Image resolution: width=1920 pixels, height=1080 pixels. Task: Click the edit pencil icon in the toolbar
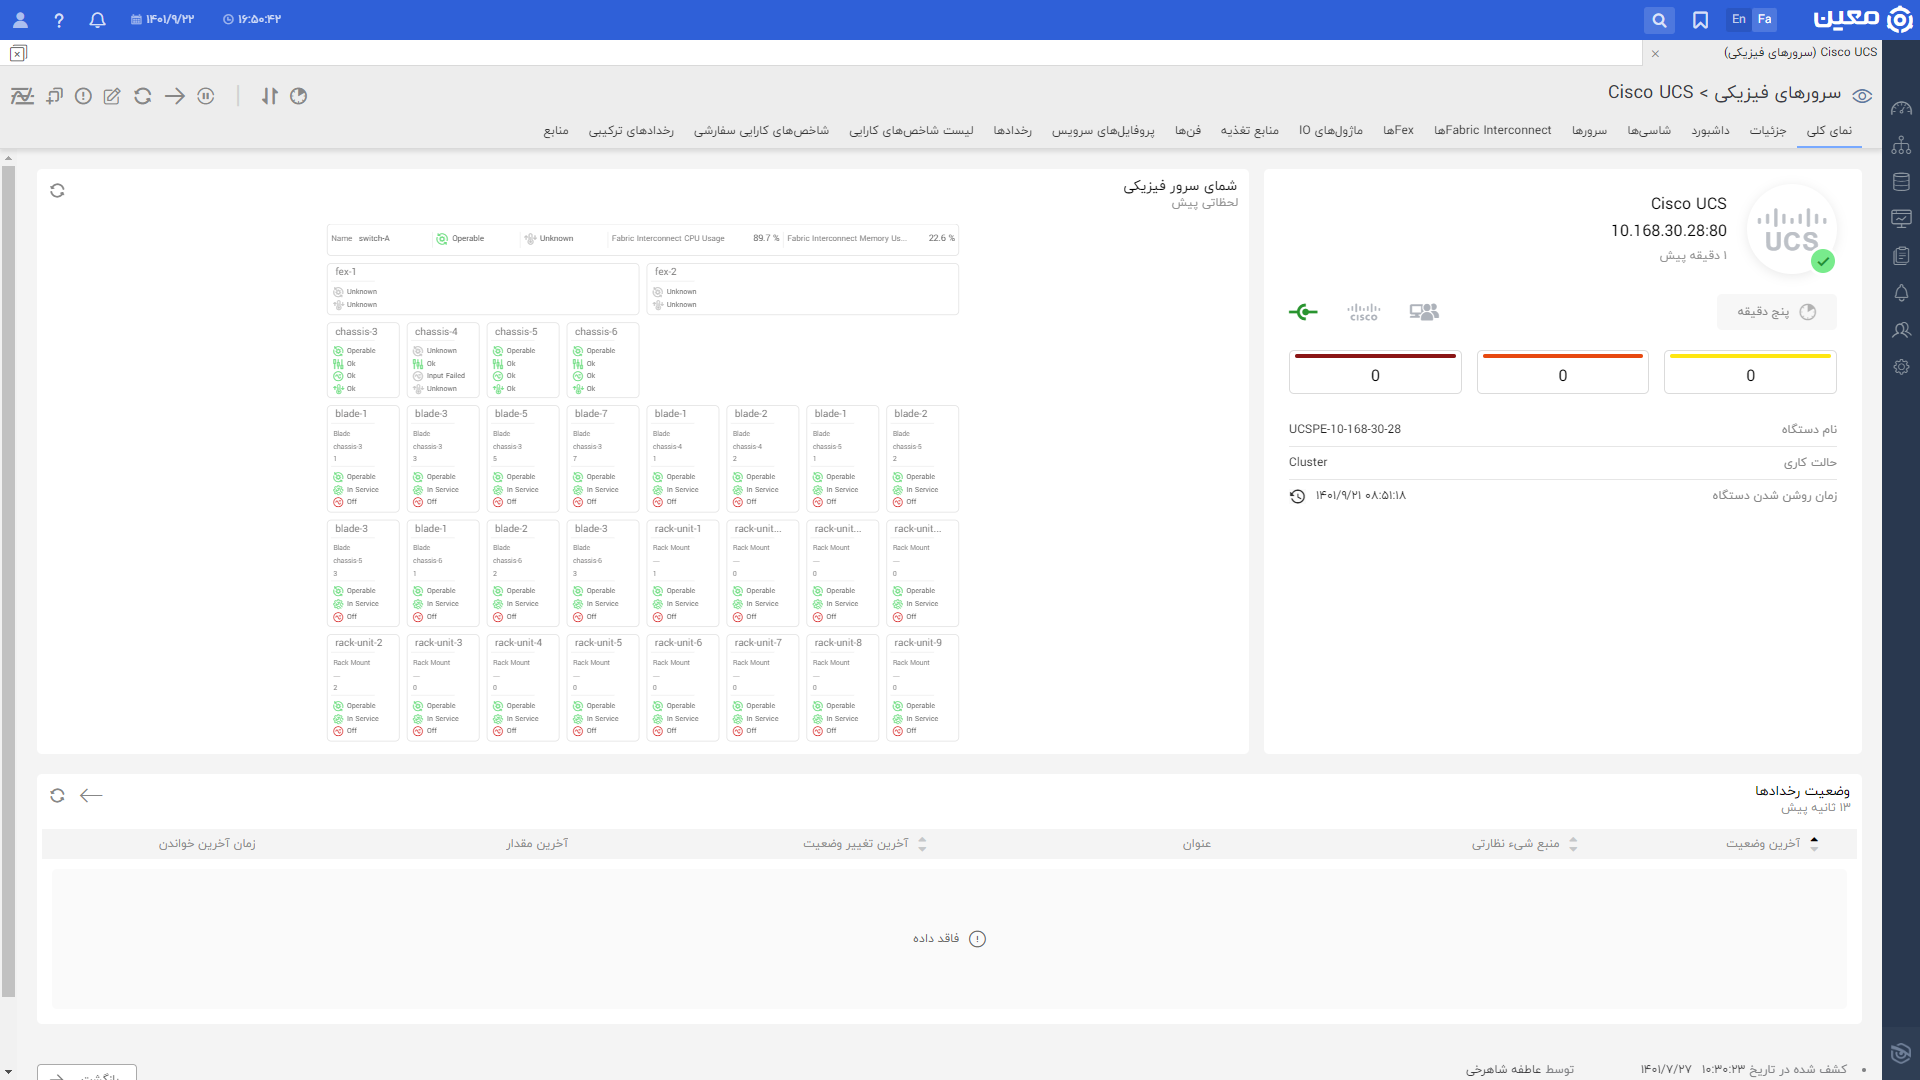click(112, 96)
